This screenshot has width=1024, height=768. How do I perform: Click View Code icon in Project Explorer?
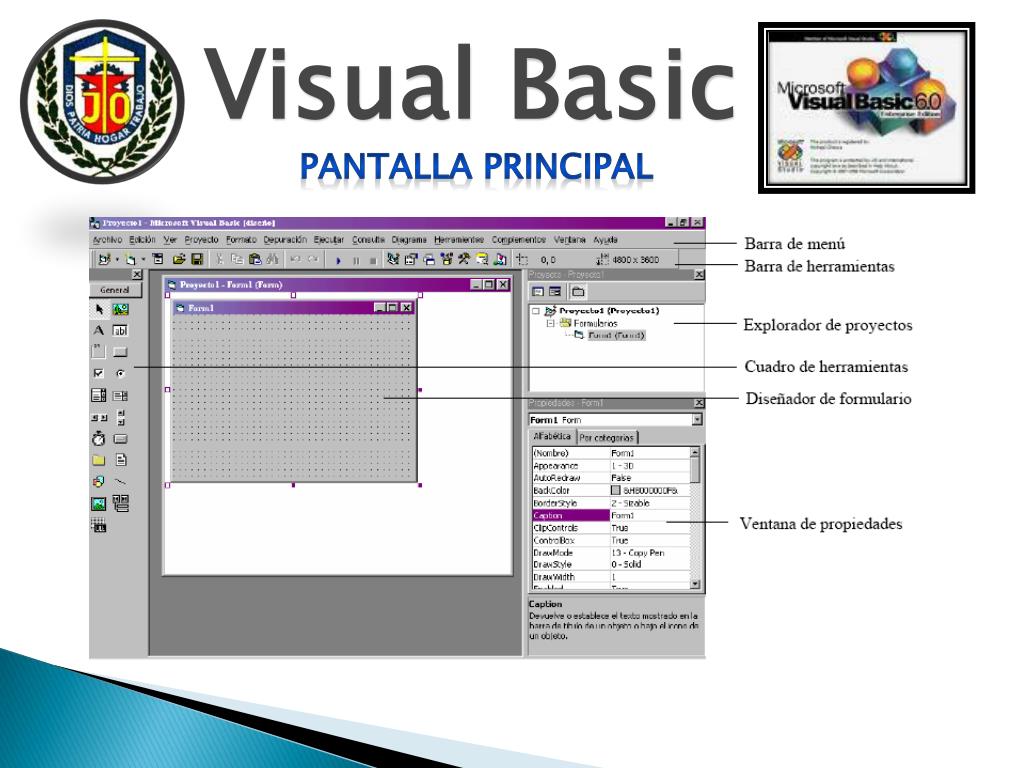(538, 292)
